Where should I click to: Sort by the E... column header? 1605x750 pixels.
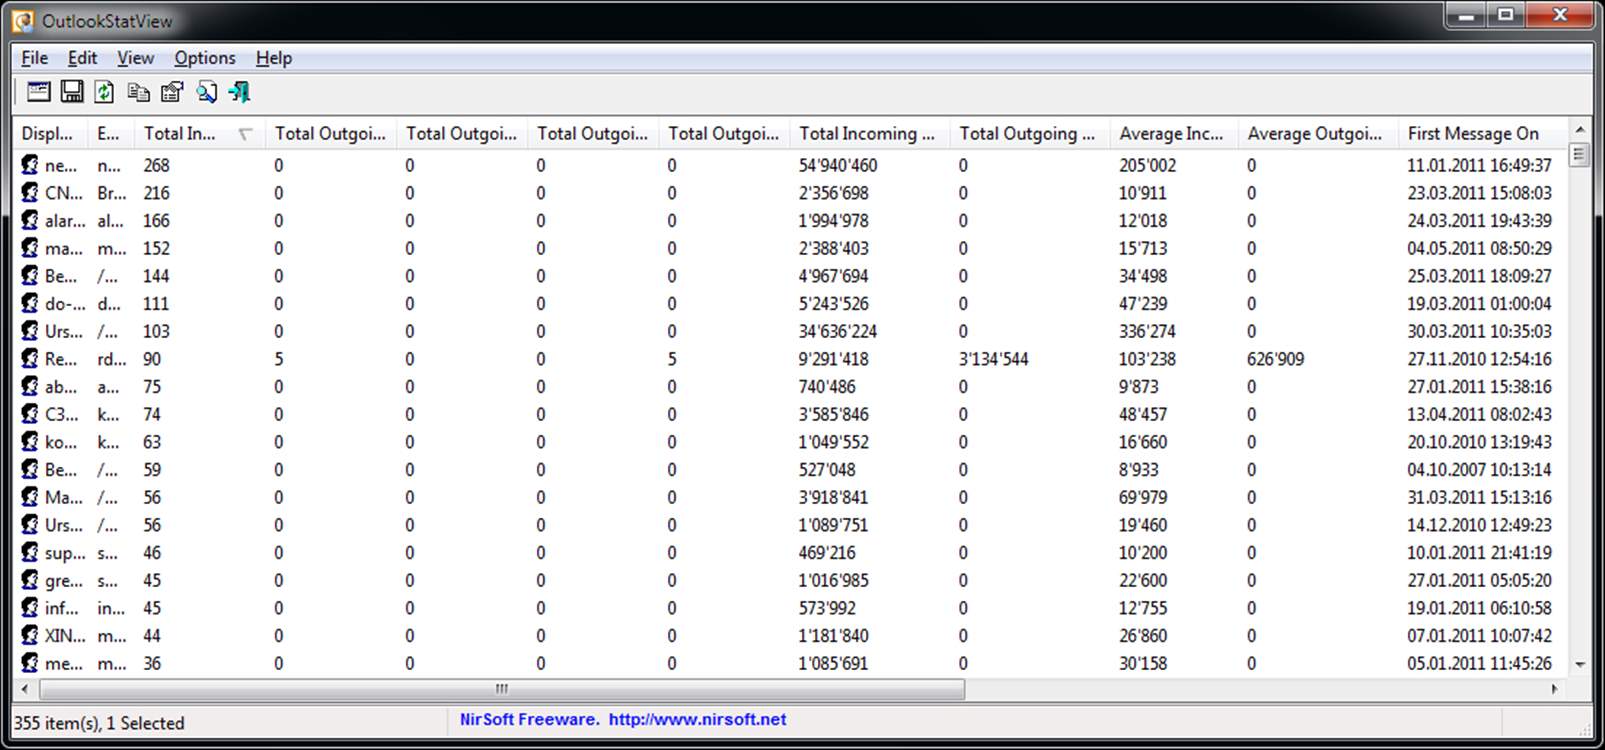click(x=111, y=133)
